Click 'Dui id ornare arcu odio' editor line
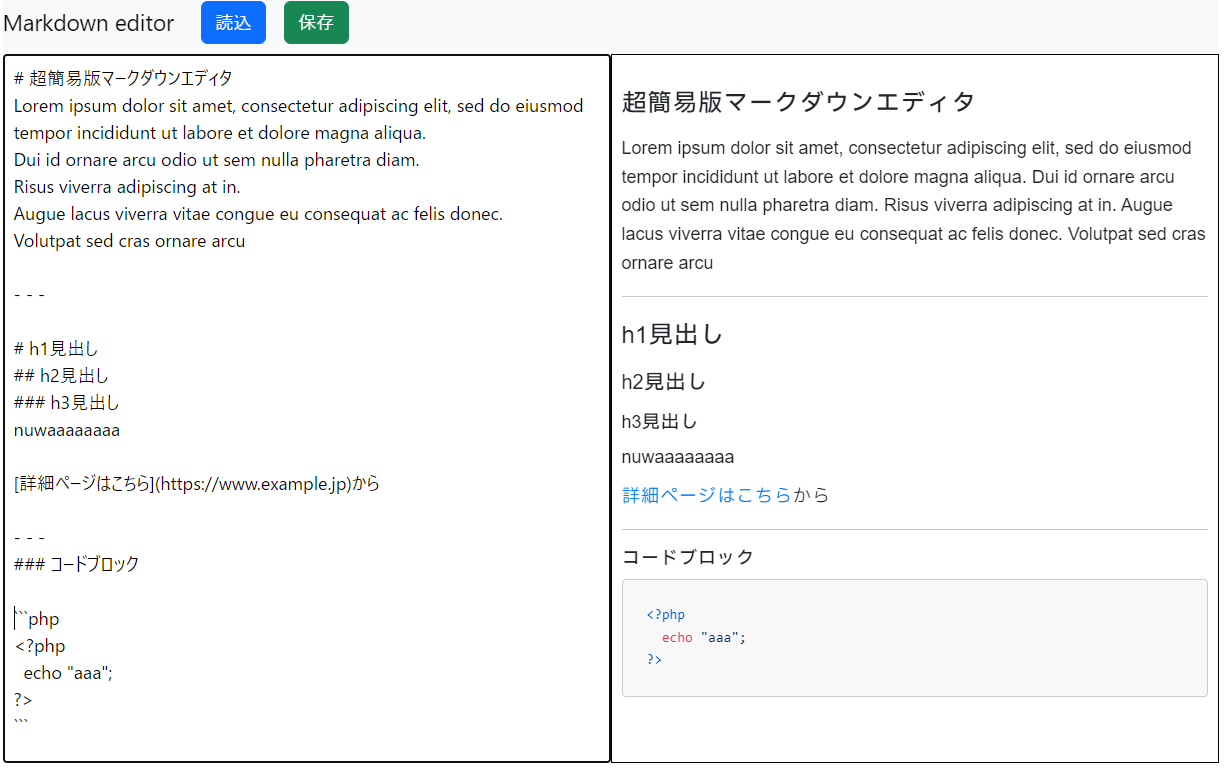This screenshot has height=772, width=1225. click(x=217, y=160)
